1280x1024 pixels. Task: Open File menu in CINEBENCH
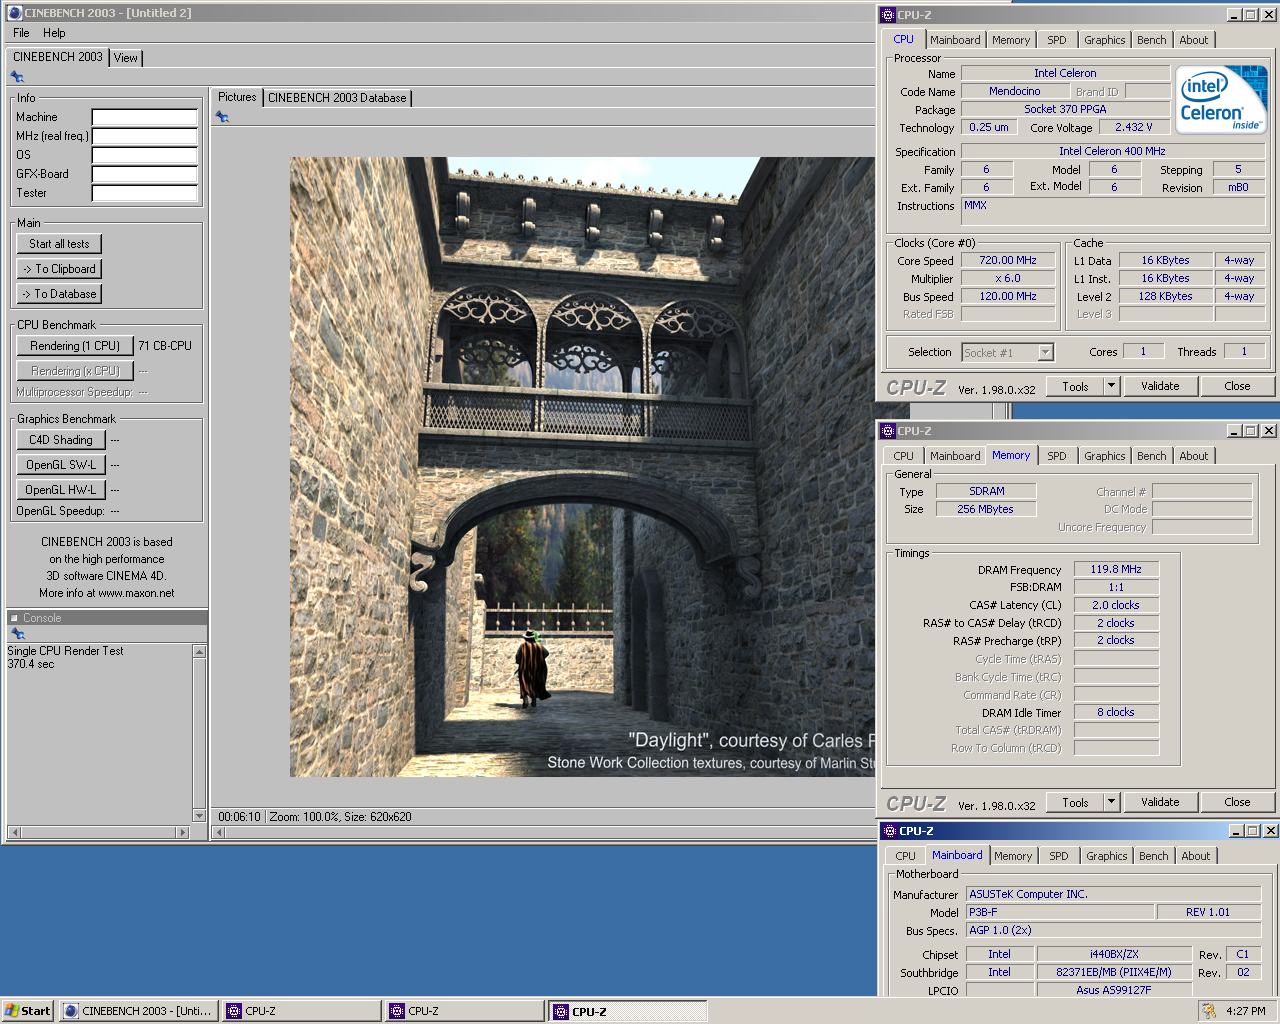21,33
